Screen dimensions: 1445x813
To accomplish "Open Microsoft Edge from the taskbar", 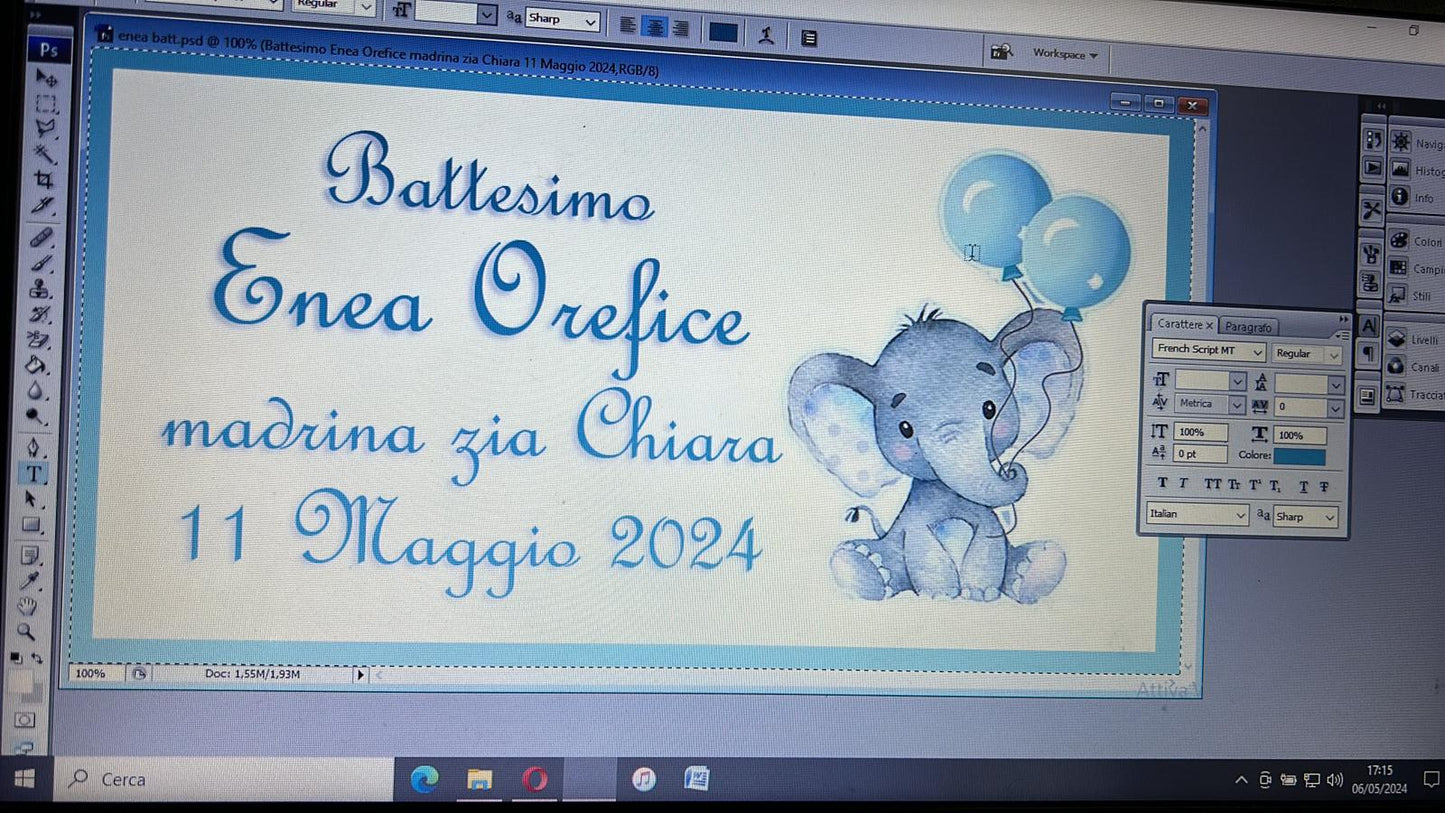I will [x=424, y=779].
